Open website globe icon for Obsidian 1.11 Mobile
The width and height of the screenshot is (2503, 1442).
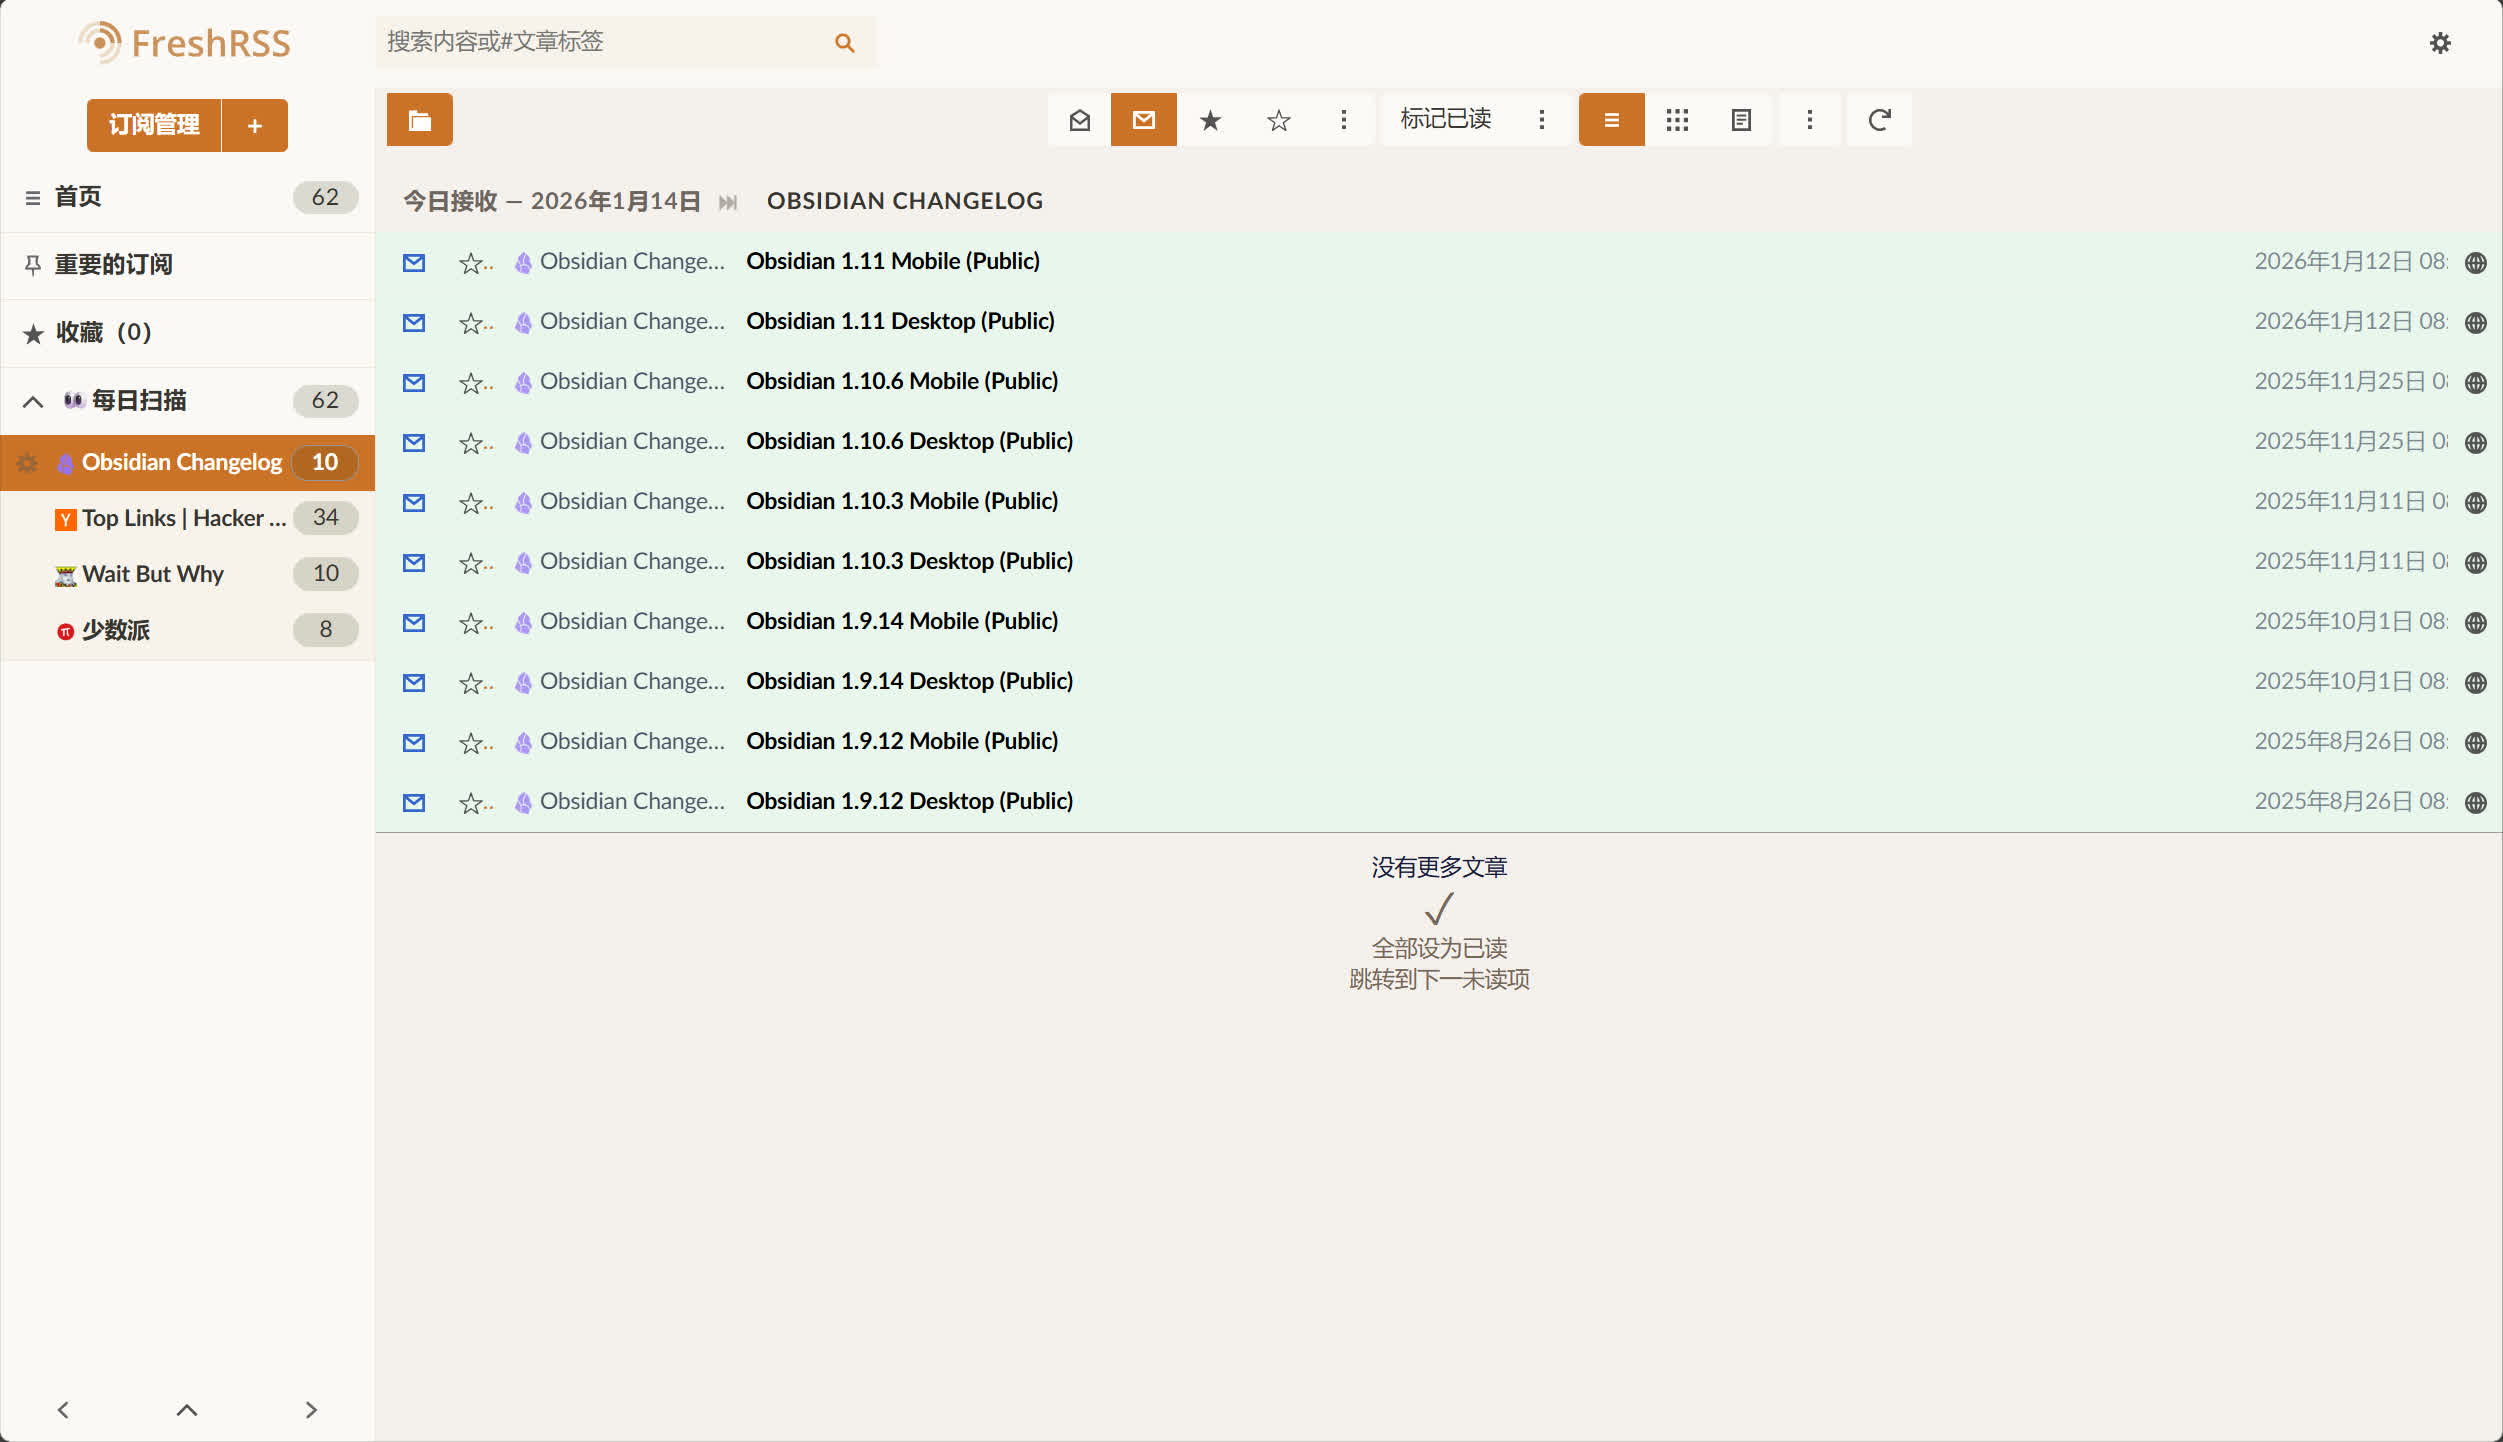pyautogui.click(x=2475, y=262)
